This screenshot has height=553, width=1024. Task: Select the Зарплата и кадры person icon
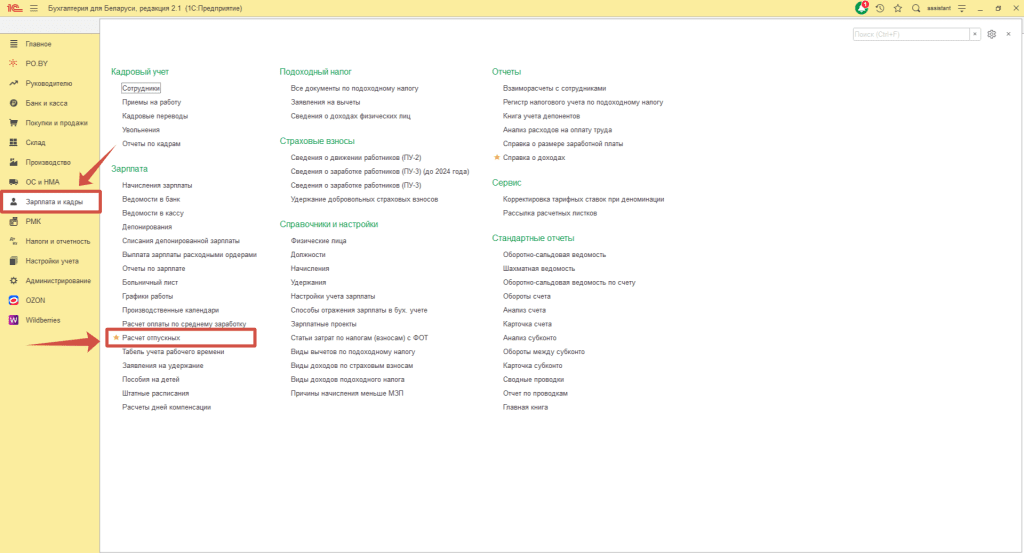tap(13, 202)
